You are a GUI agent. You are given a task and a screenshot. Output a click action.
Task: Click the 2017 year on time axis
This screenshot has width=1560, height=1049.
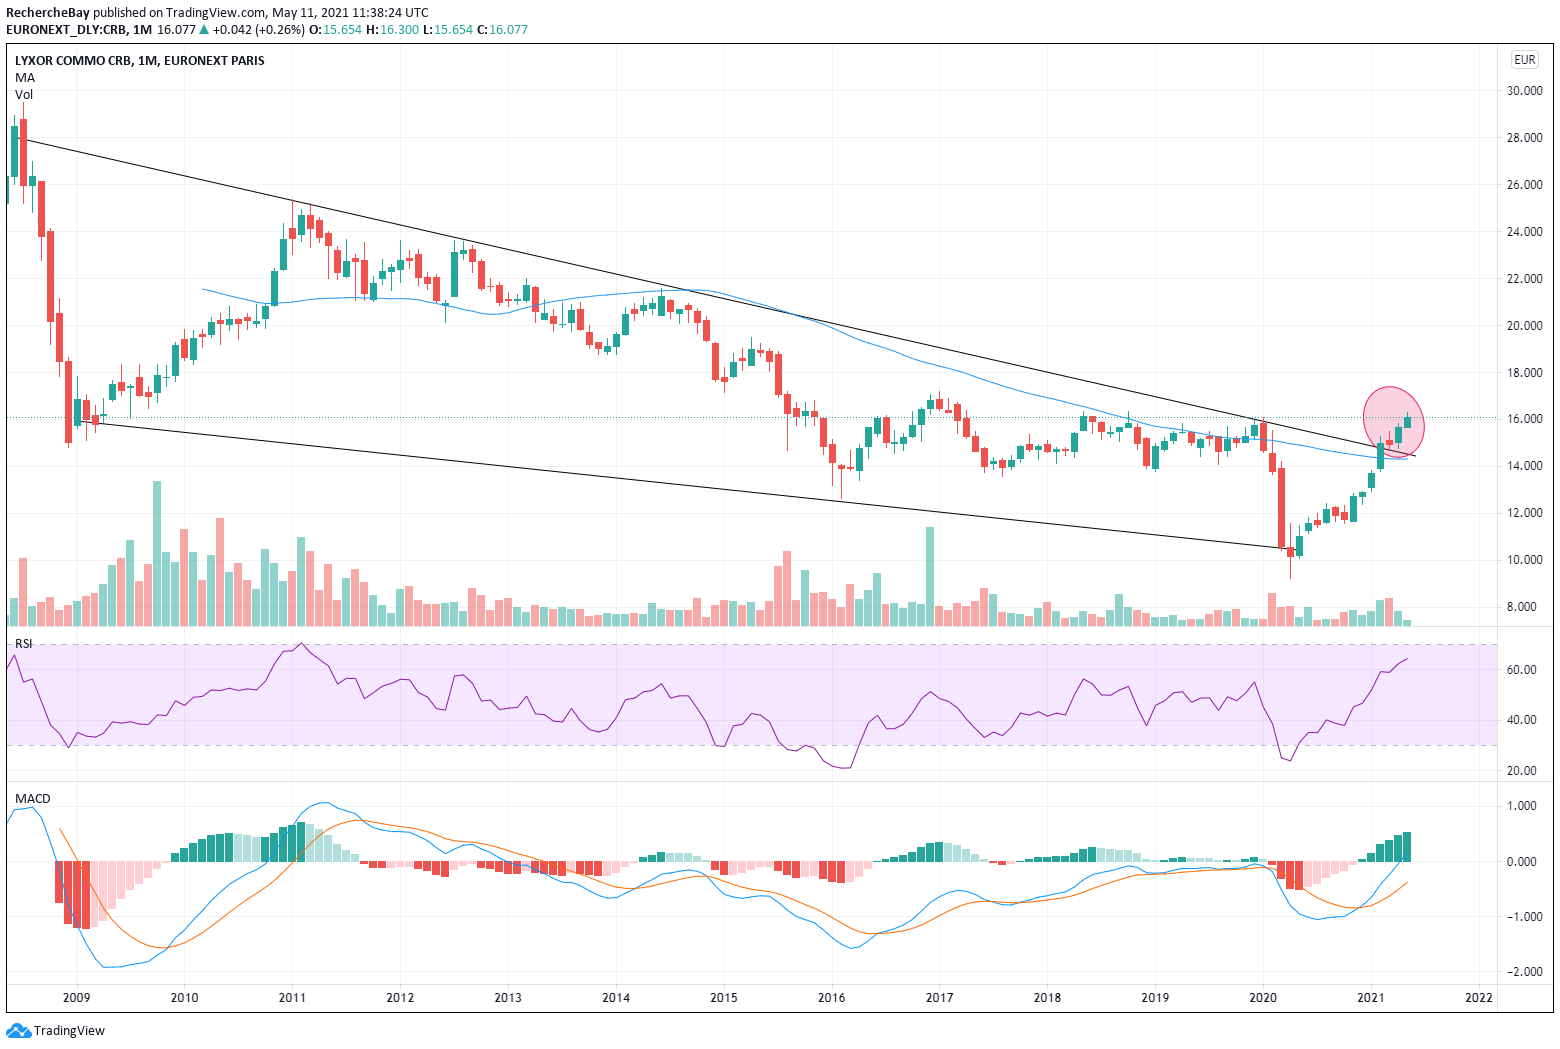tap(940, 998)
